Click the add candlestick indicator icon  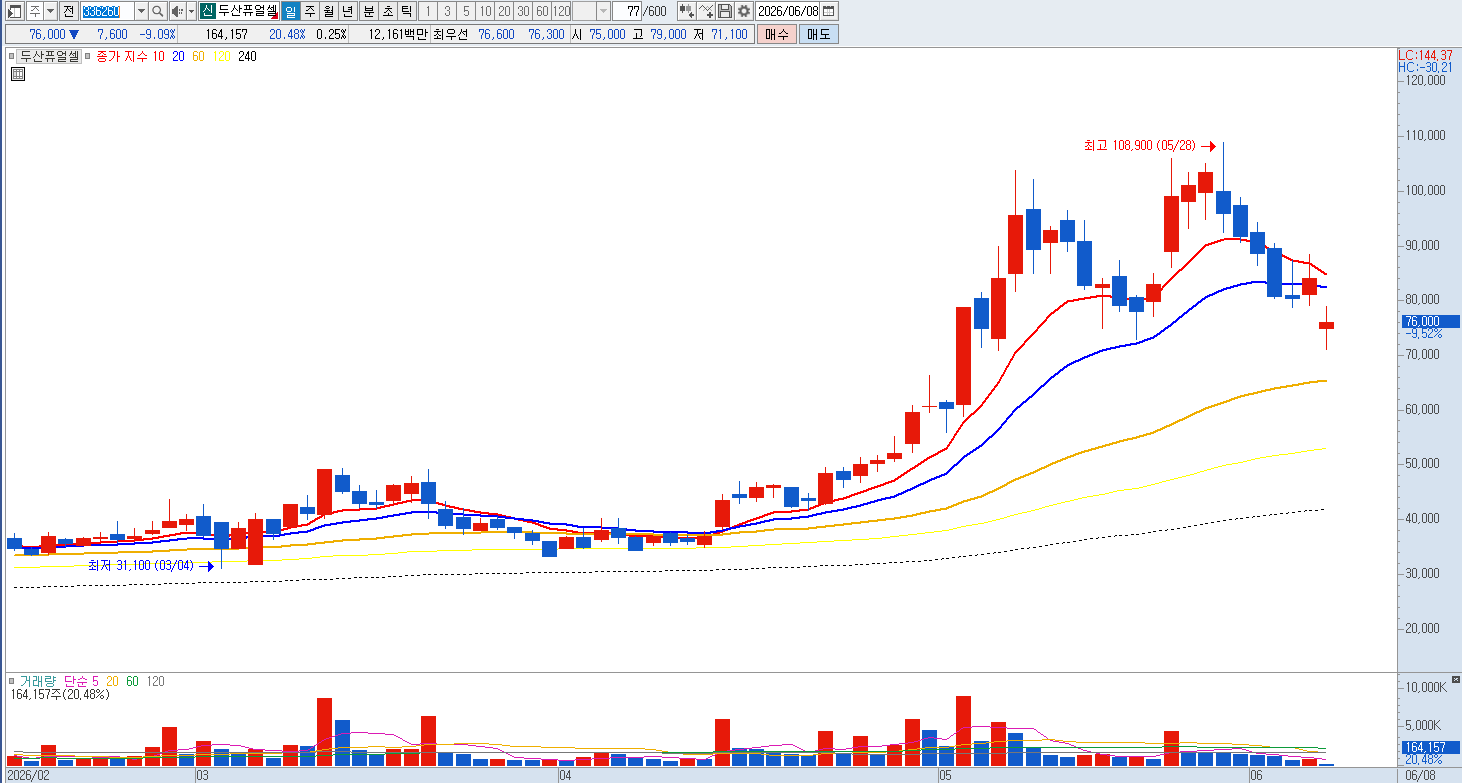tap(687, 11)
